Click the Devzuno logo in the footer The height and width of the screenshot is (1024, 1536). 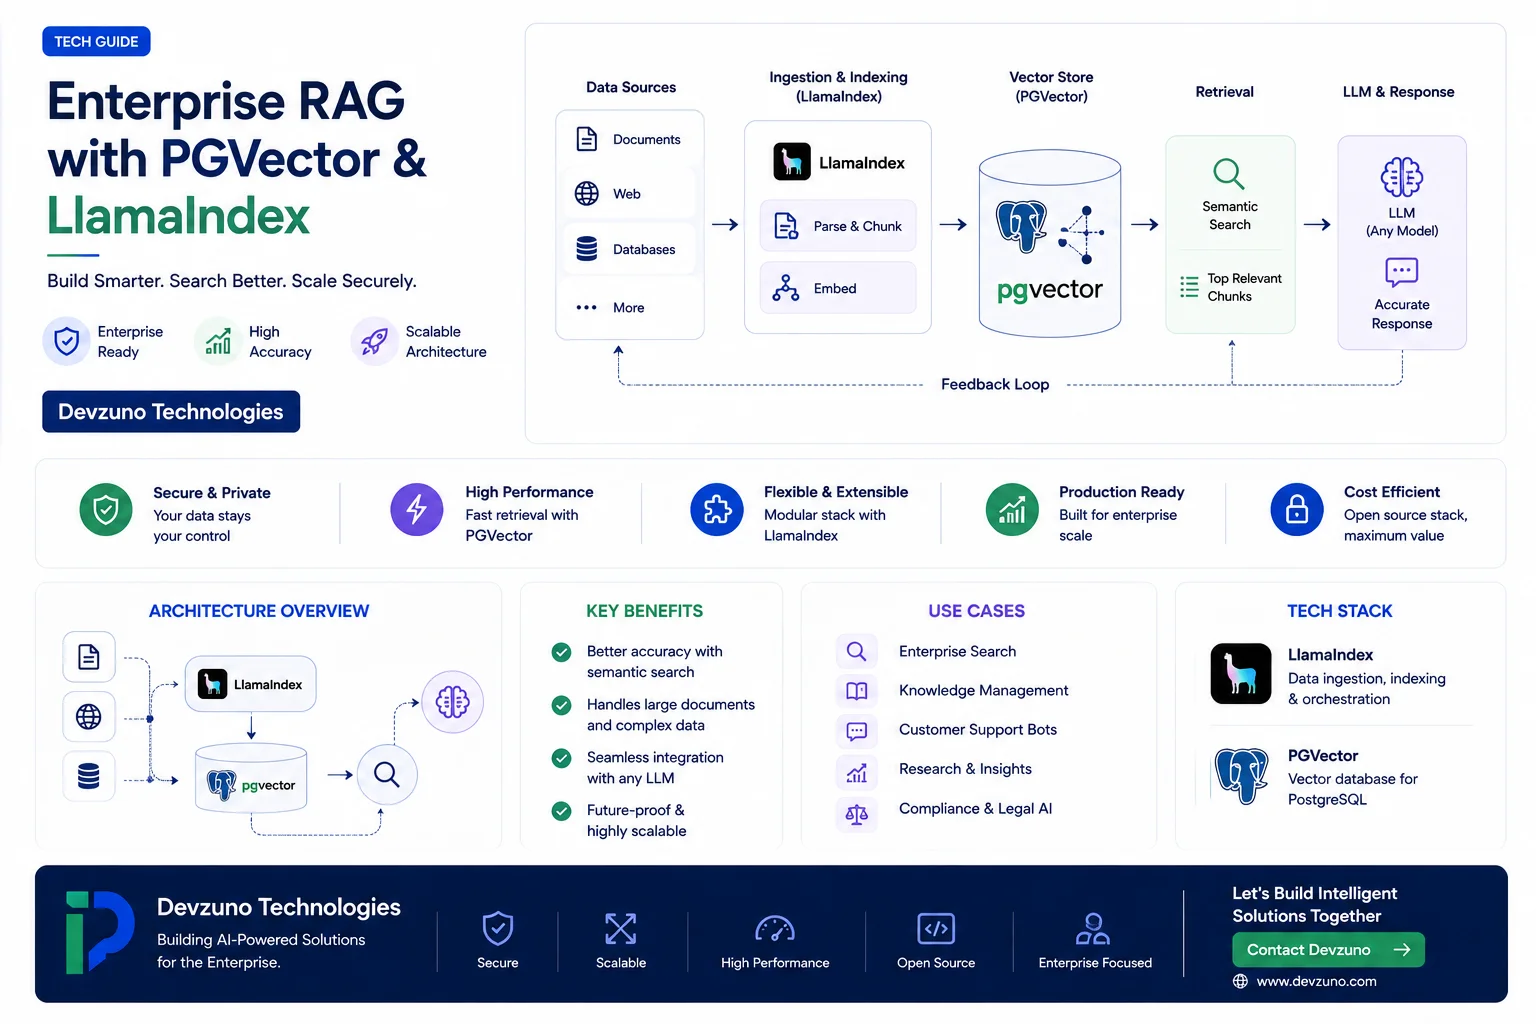99,932
